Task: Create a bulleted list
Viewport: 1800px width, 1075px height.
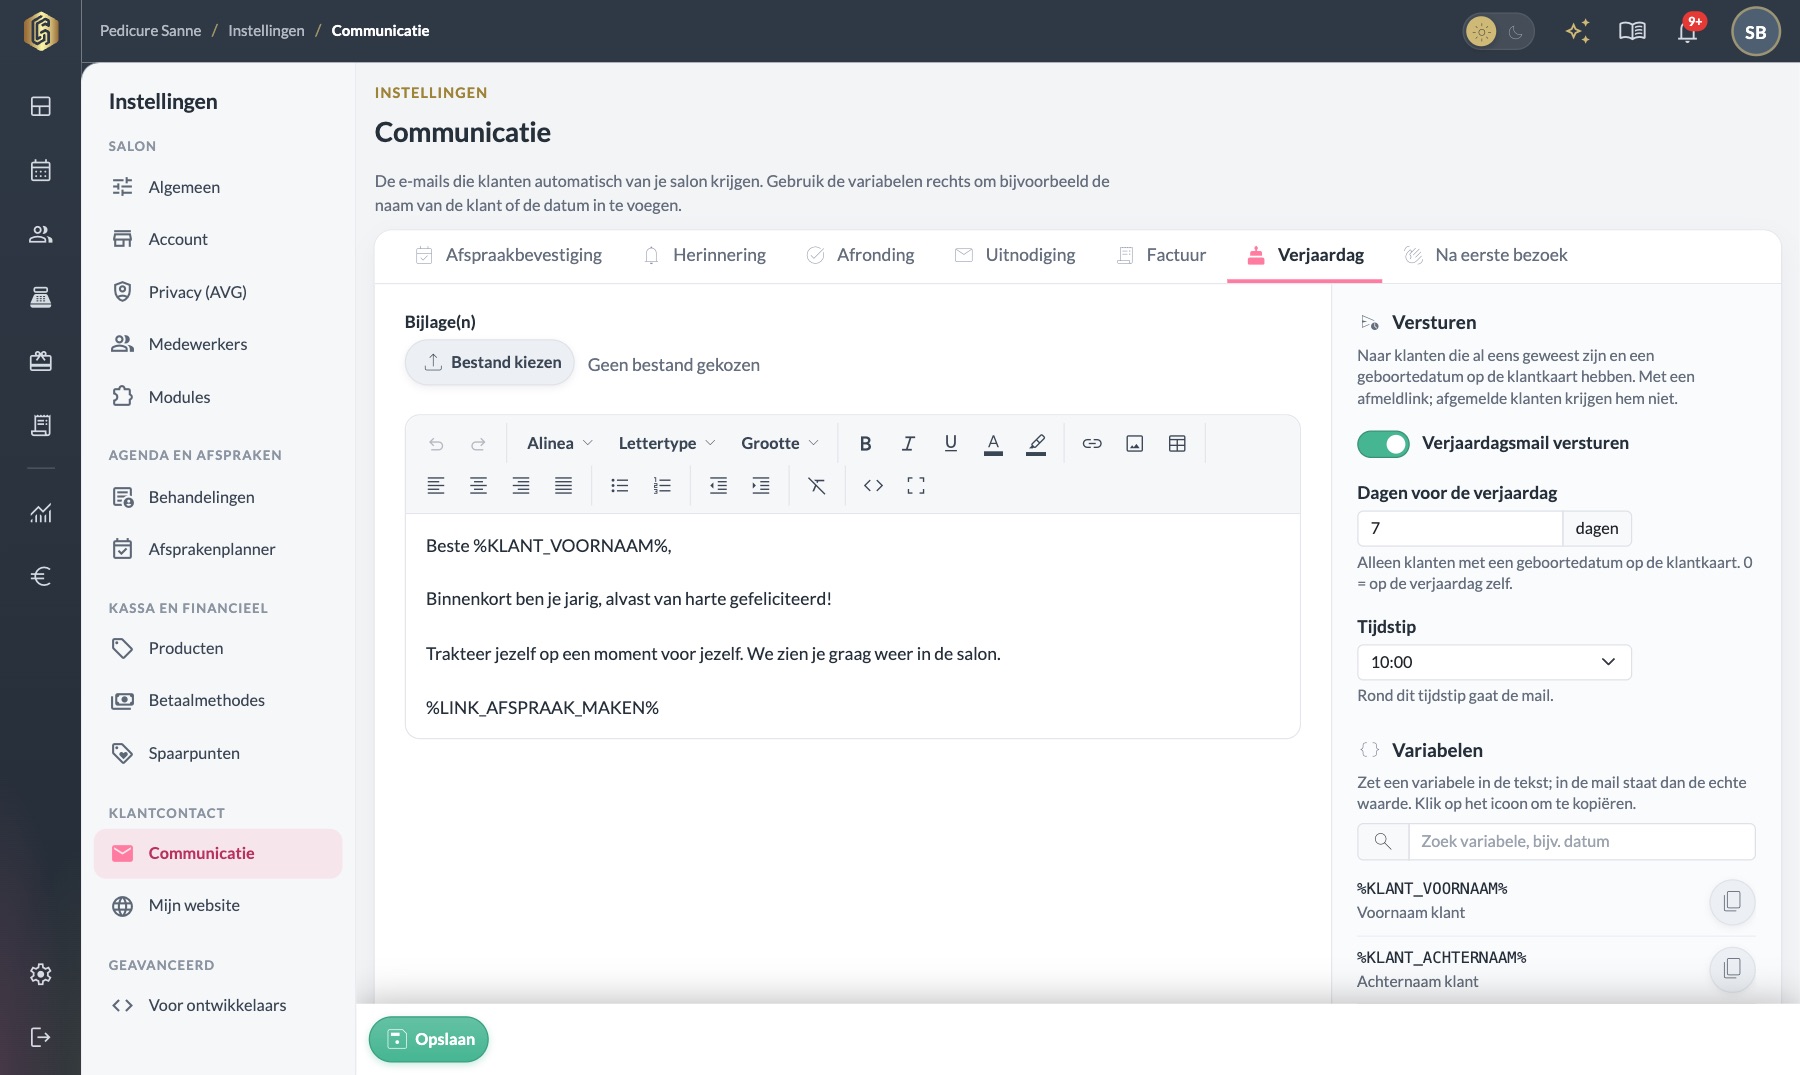Action: click(620, 486)
